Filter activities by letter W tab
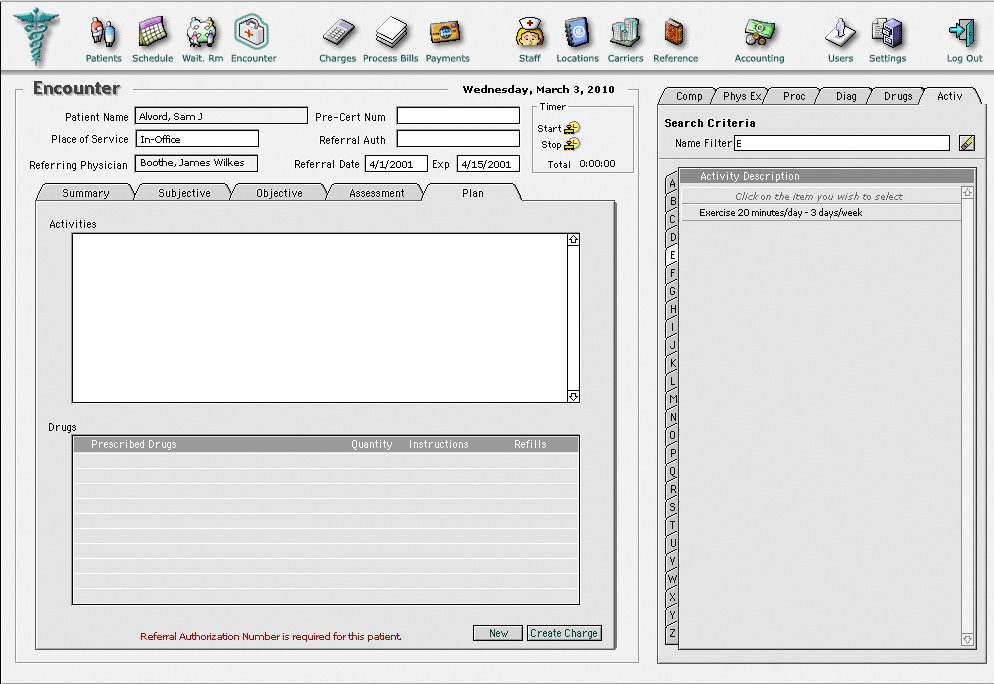 click(672, 579)
